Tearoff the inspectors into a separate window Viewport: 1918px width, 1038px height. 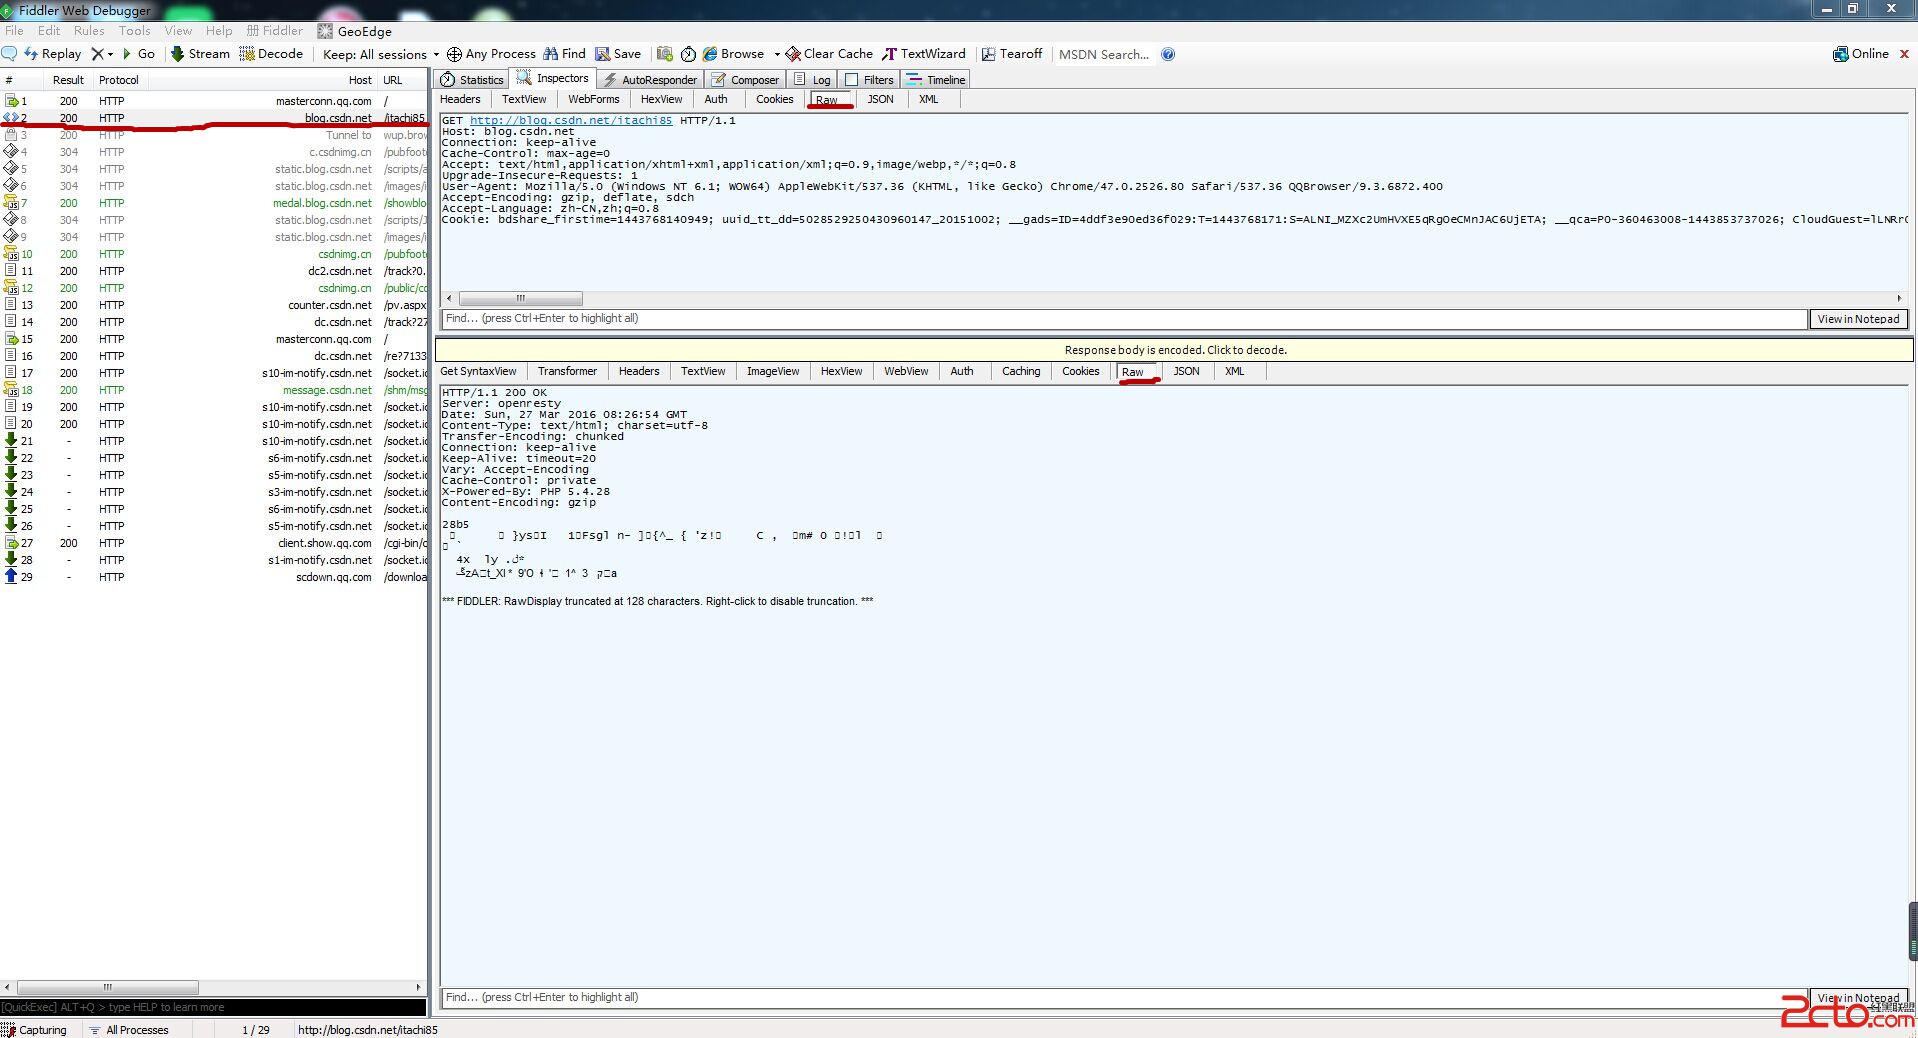click(x=1011, y=54)
